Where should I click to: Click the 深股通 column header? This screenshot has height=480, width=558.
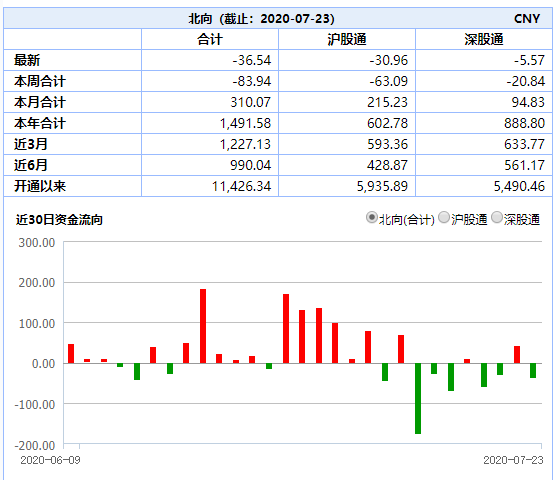[484, 39]
